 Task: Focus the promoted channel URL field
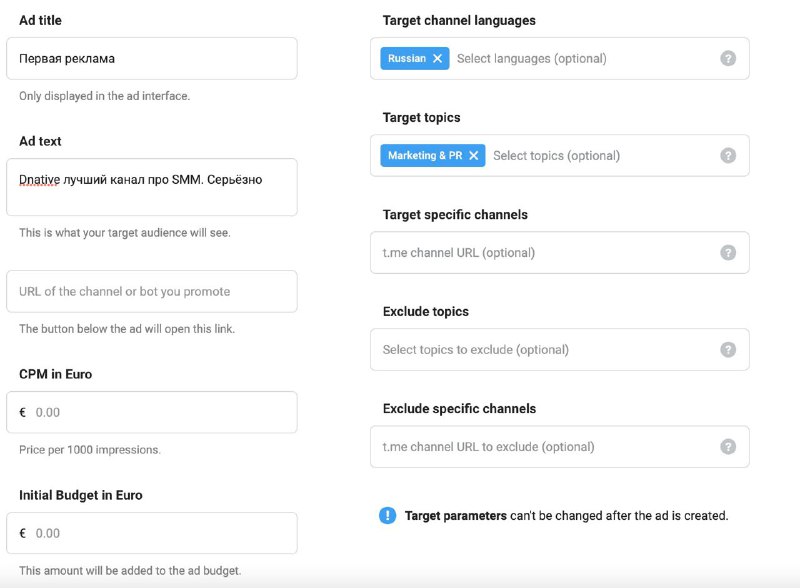152,291
